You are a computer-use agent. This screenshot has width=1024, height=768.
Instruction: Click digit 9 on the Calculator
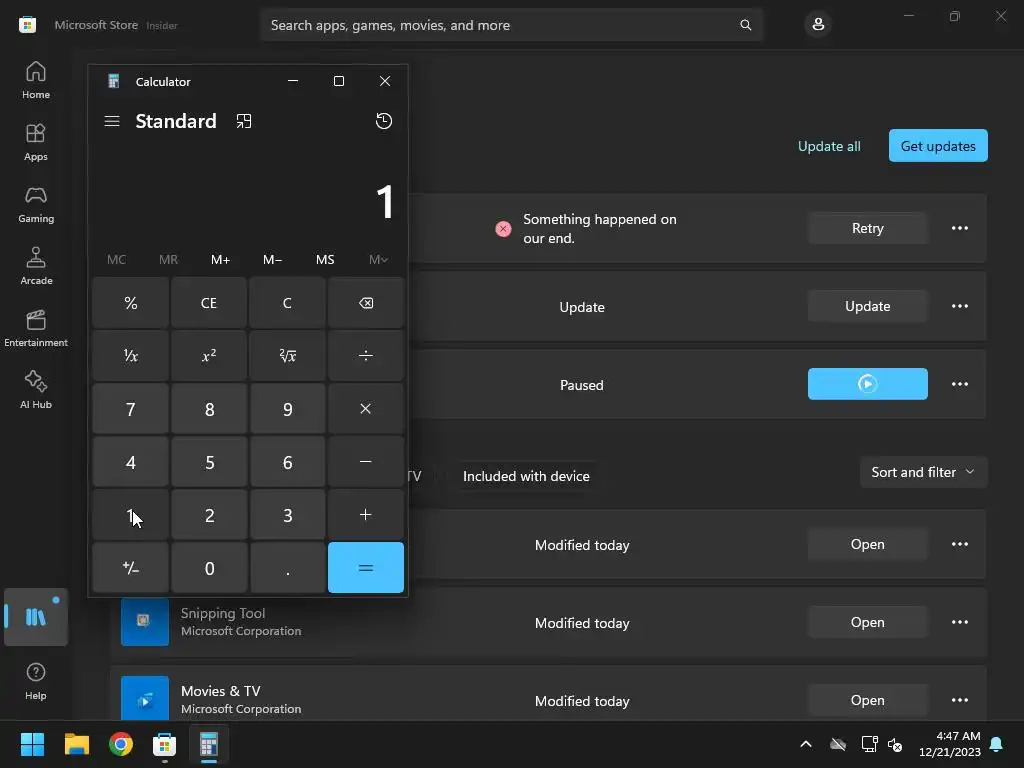coord(287,409)
